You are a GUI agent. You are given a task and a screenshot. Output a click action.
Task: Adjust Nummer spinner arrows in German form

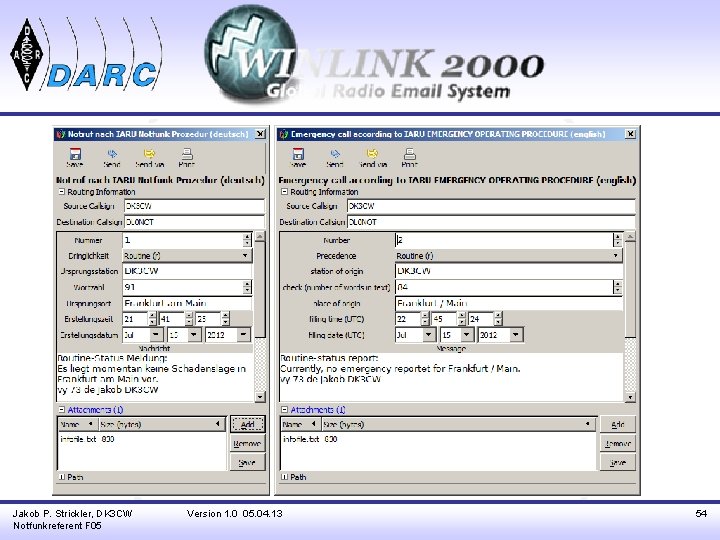coord(247,240)
